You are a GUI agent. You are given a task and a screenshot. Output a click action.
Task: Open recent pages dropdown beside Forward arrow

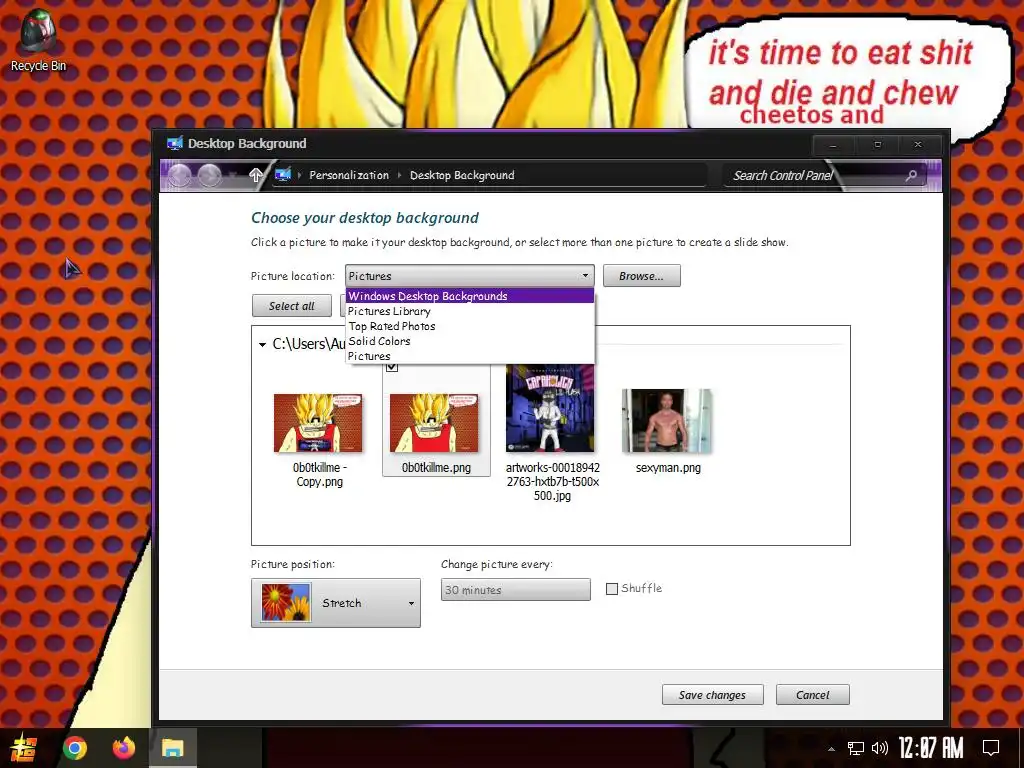point(232,176)
